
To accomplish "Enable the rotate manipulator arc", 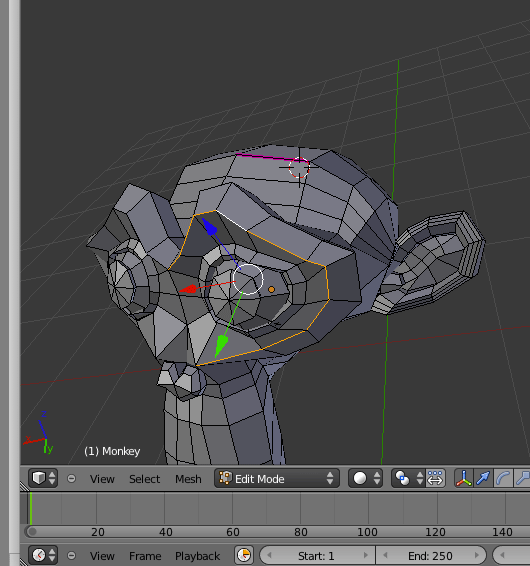I will click(x=503, y=478).
